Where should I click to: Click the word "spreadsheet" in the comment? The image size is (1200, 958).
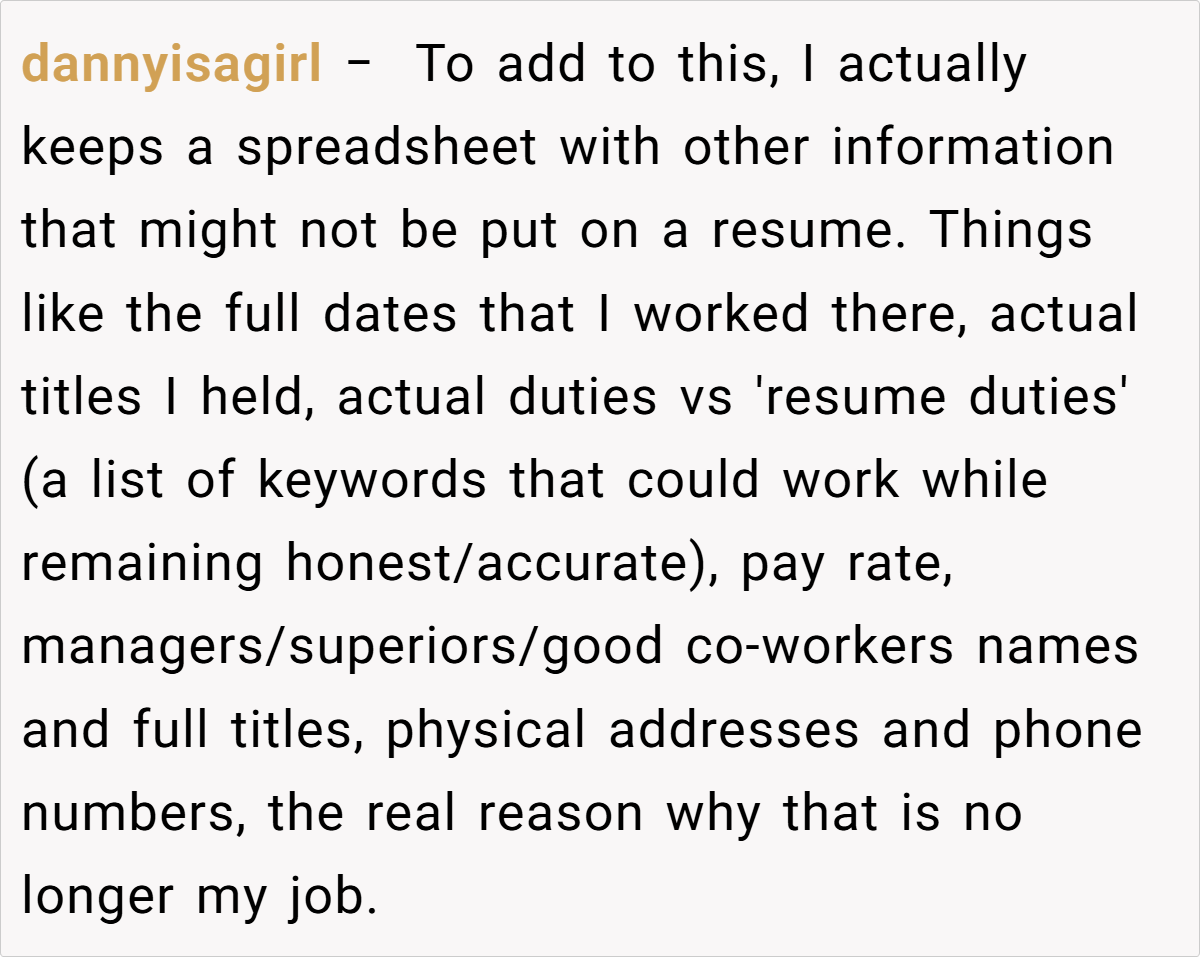pyautogui.click(x=386, y=148)
